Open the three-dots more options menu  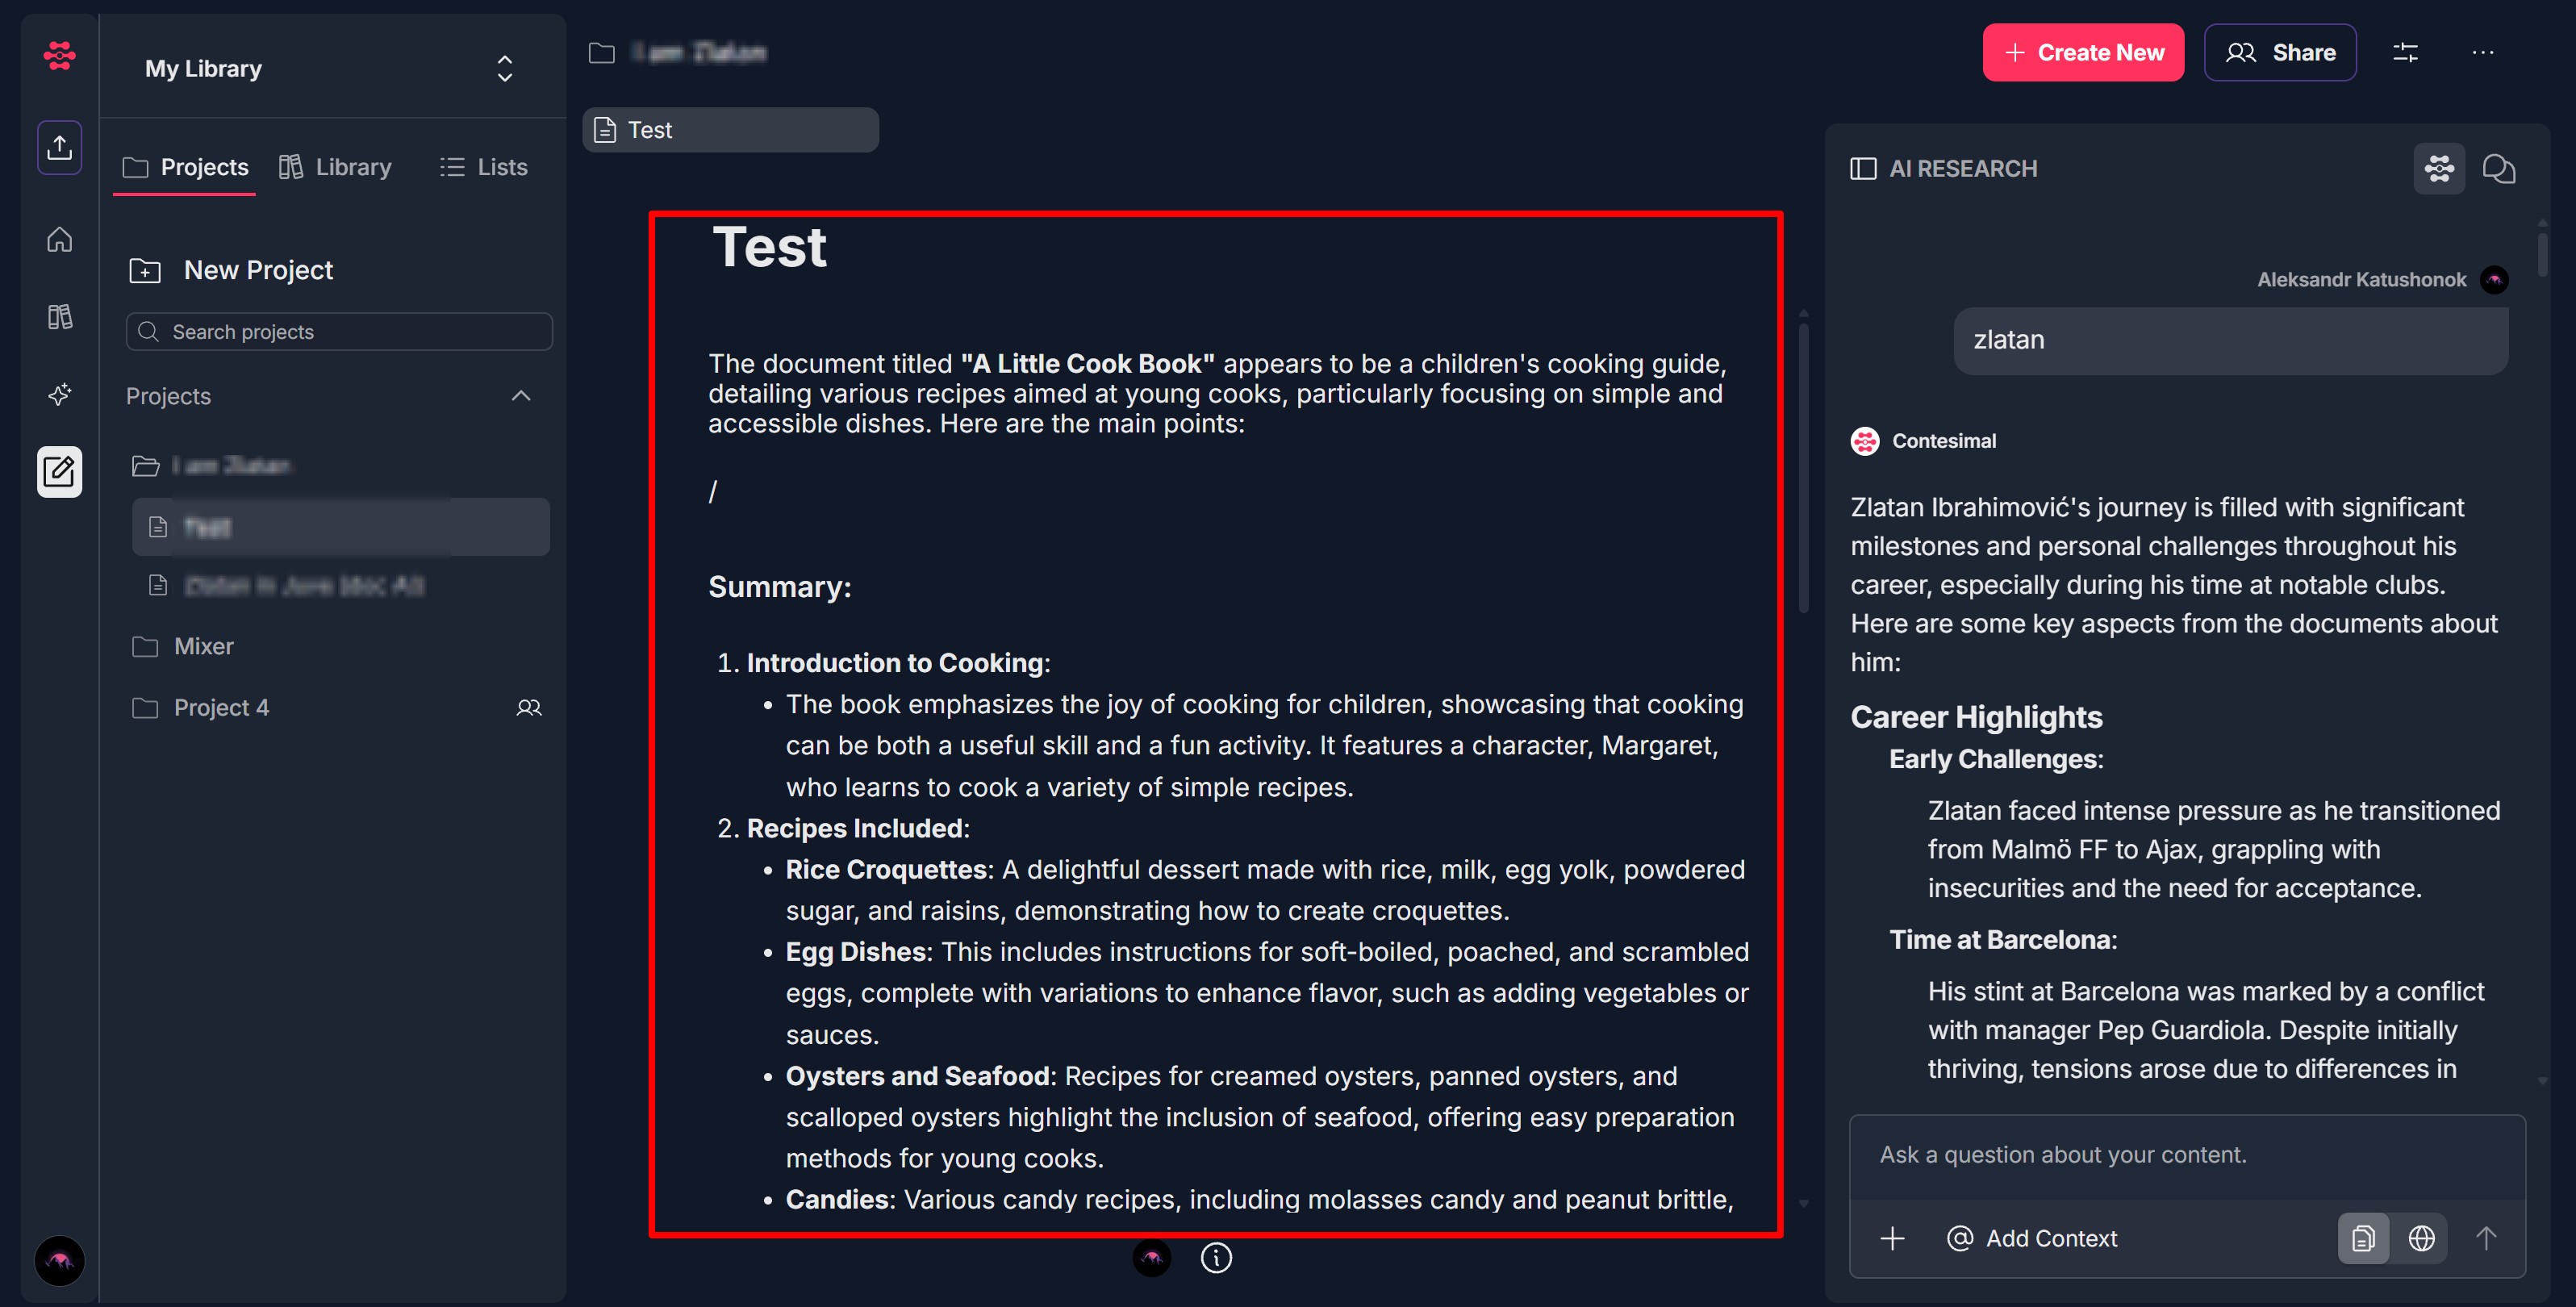pyautogui.click(x=2482, y=53)
